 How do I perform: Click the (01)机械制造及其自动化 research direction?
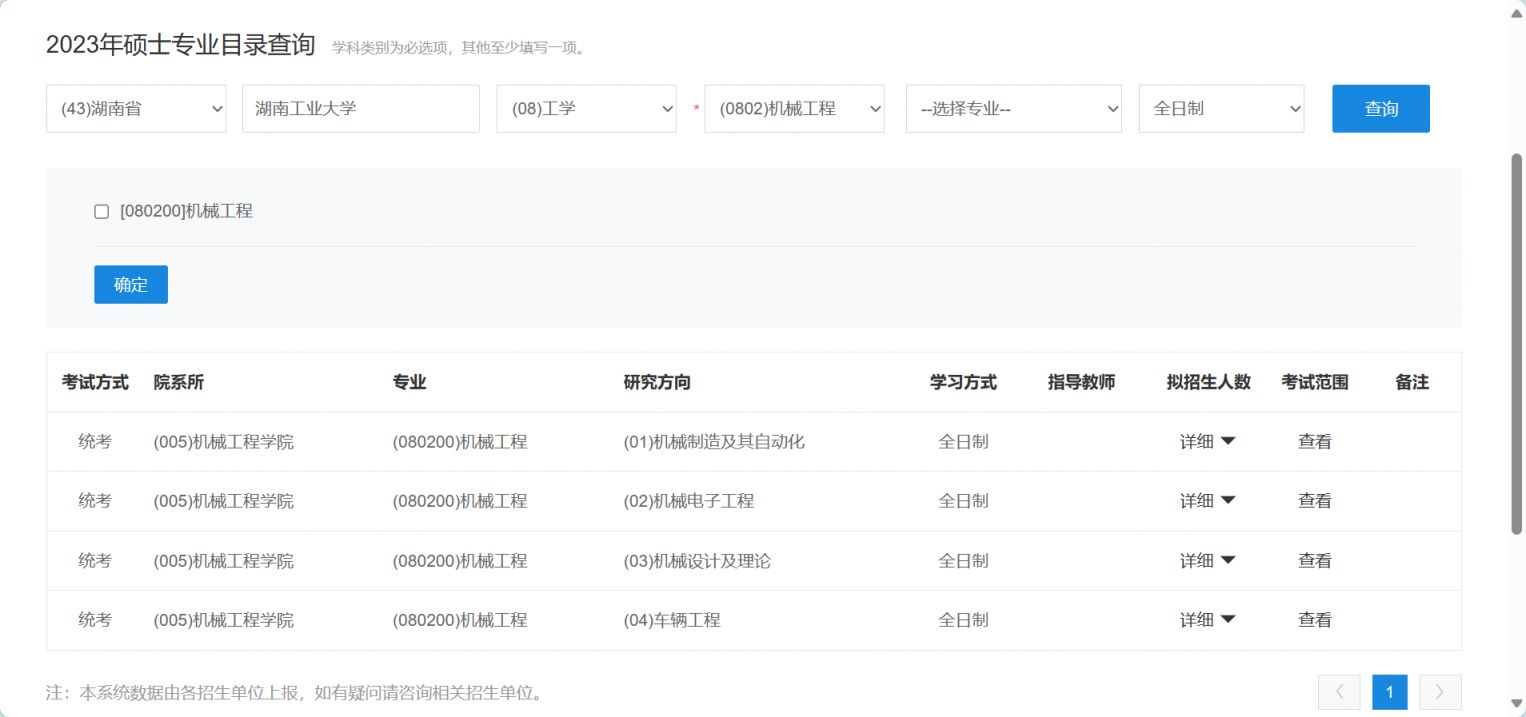[x=714, y=441]
